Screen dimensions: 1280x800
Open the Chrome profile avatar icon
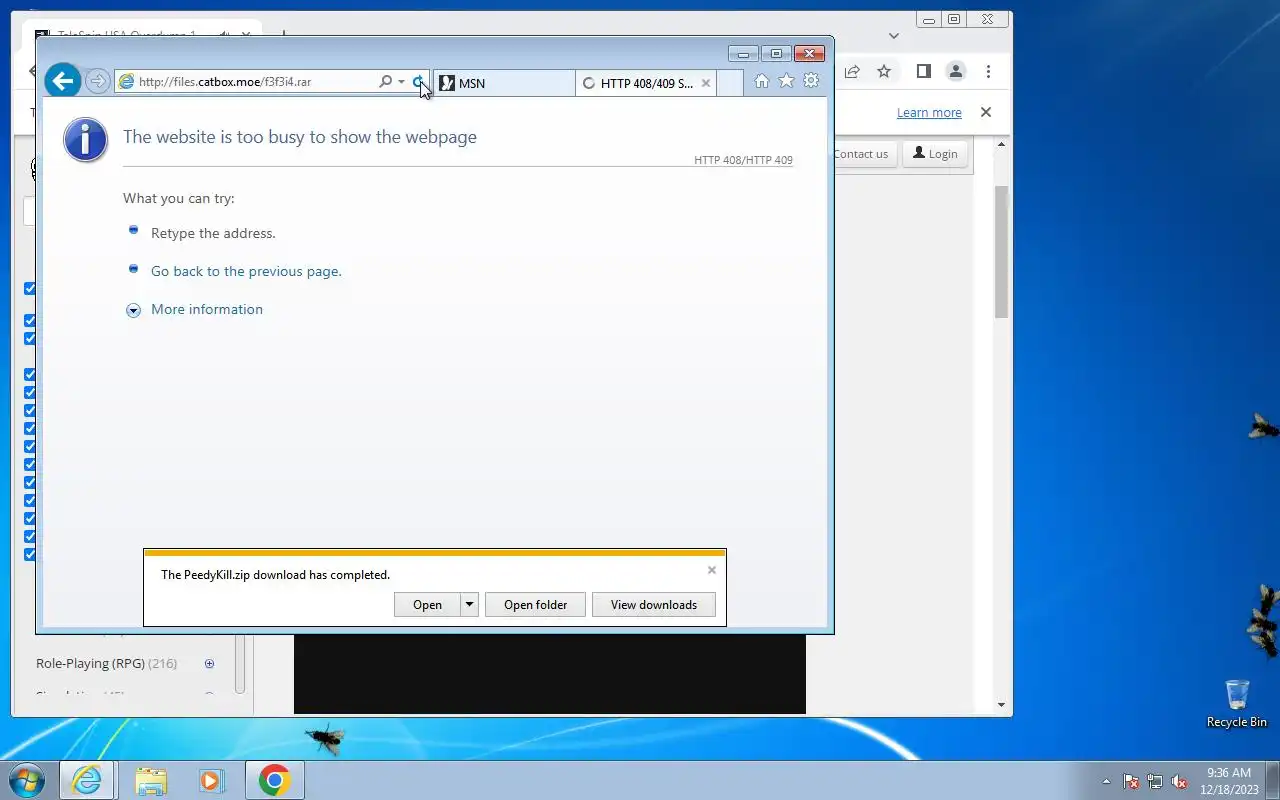pos(956,71)
